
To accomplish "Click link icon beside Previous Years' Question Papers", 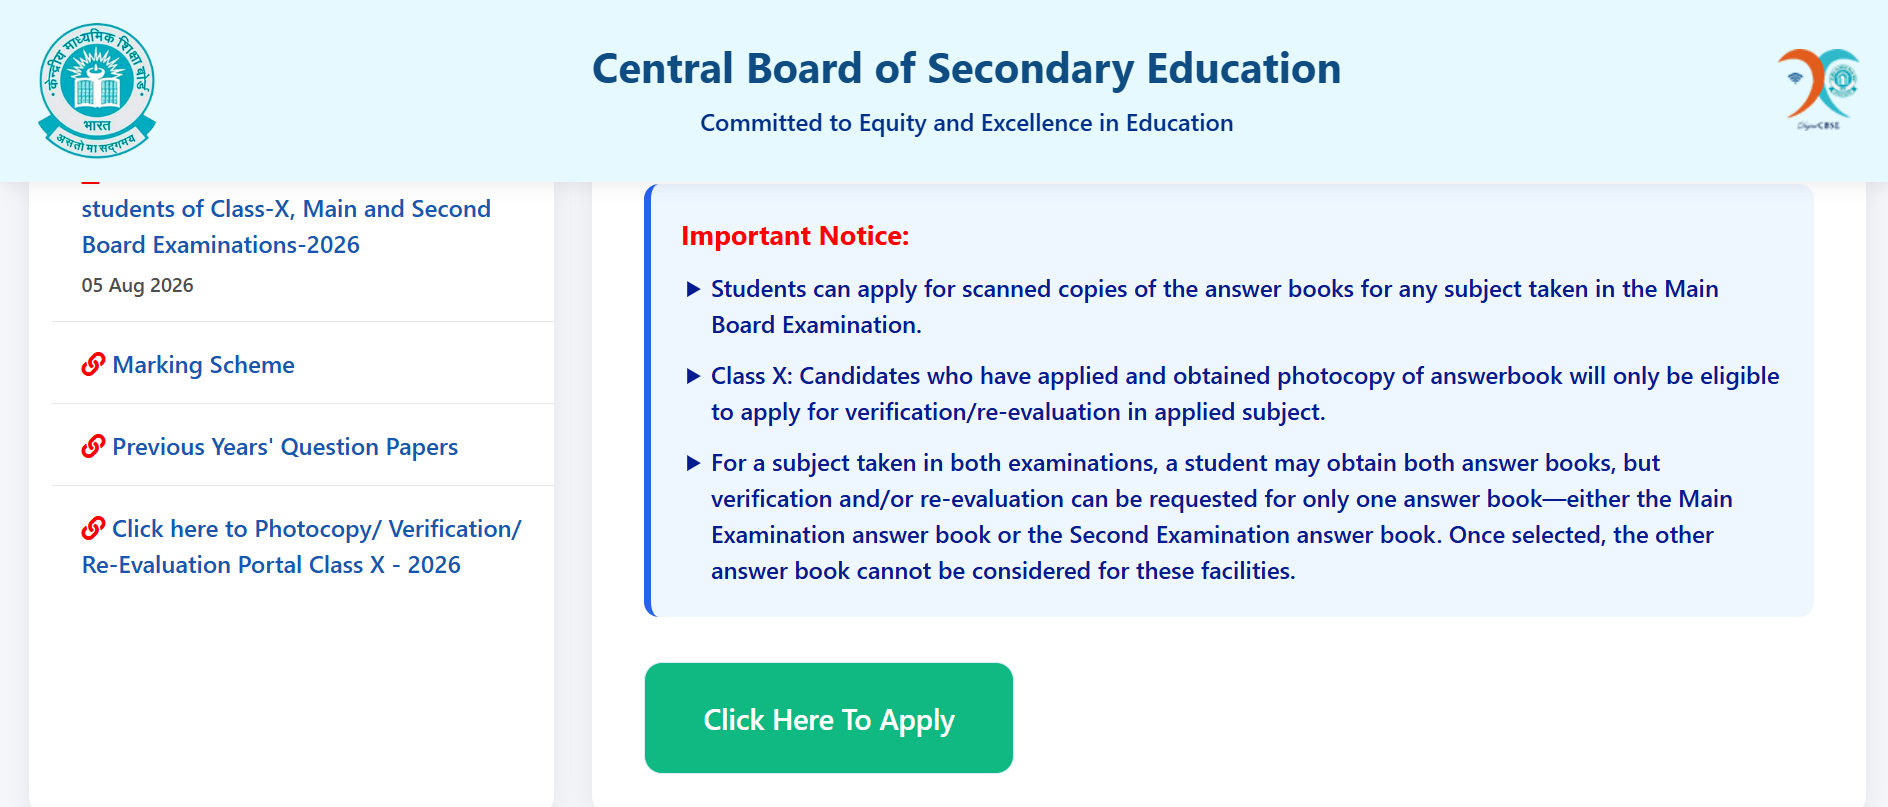I will pyautogui.click(x=93, y=447).
